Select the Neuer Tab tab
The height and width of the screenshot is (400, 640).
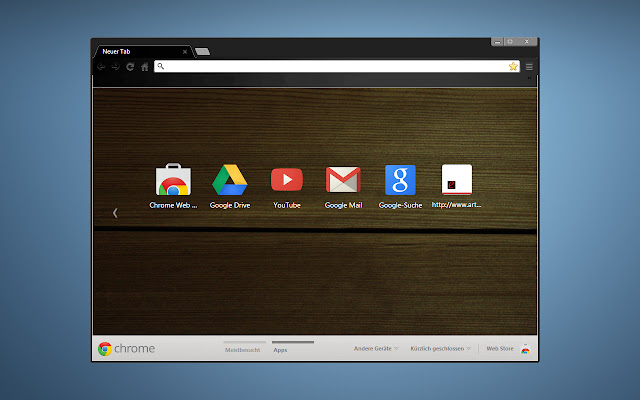[x=143, y=51]
